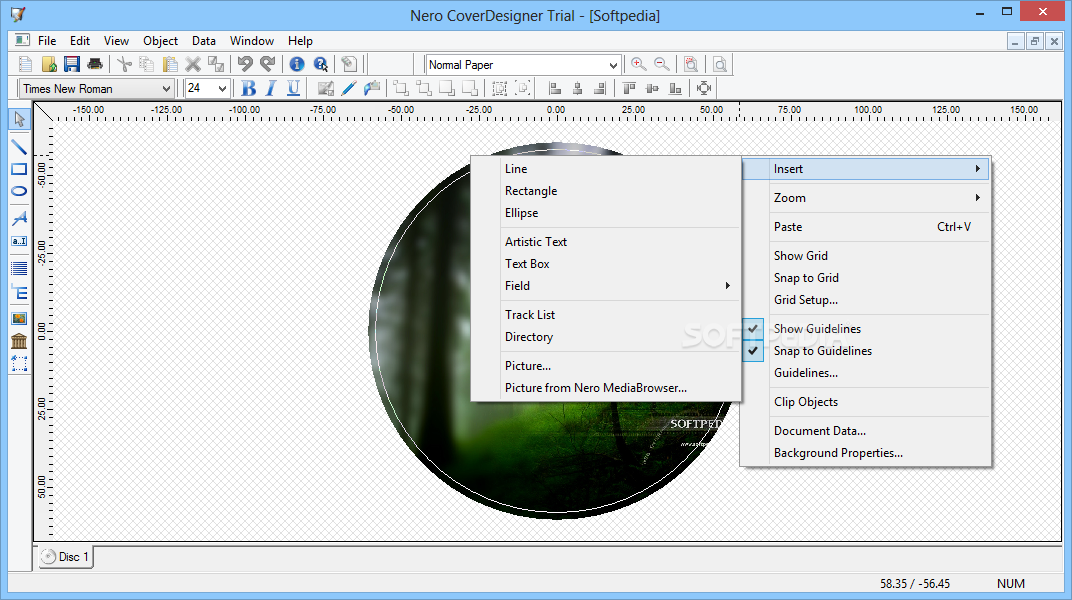Click the Cut scissors icon
Image resolution: width=1072 pixels, height=600 pixels.
(124, 64)
